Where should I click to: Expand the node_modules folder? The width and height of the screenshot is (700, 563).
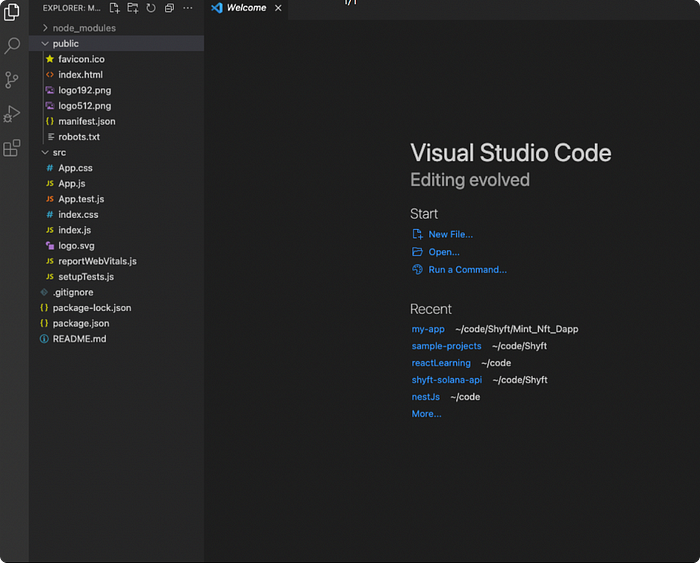(83, 28)
